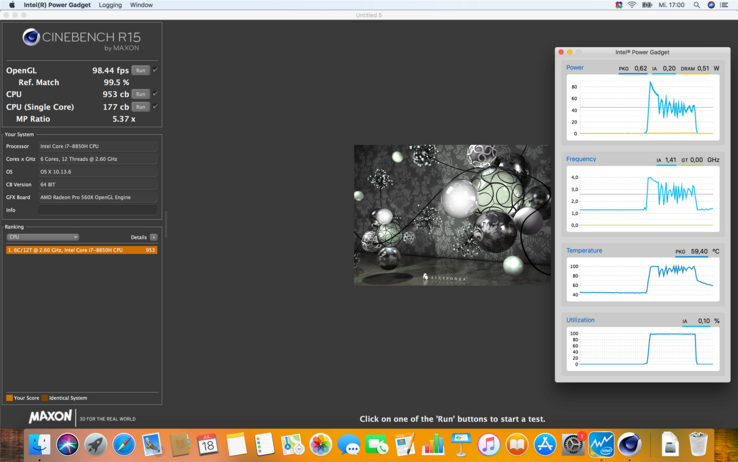738x462 pixels.
Task: Open System Preferences gear in dock
Action: (573, 445)
